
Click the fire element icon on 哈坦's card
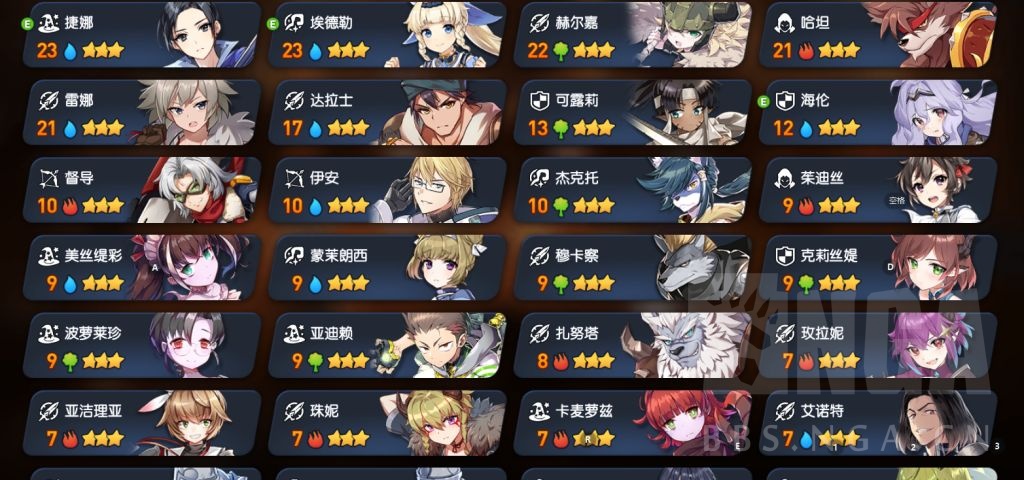806,51
